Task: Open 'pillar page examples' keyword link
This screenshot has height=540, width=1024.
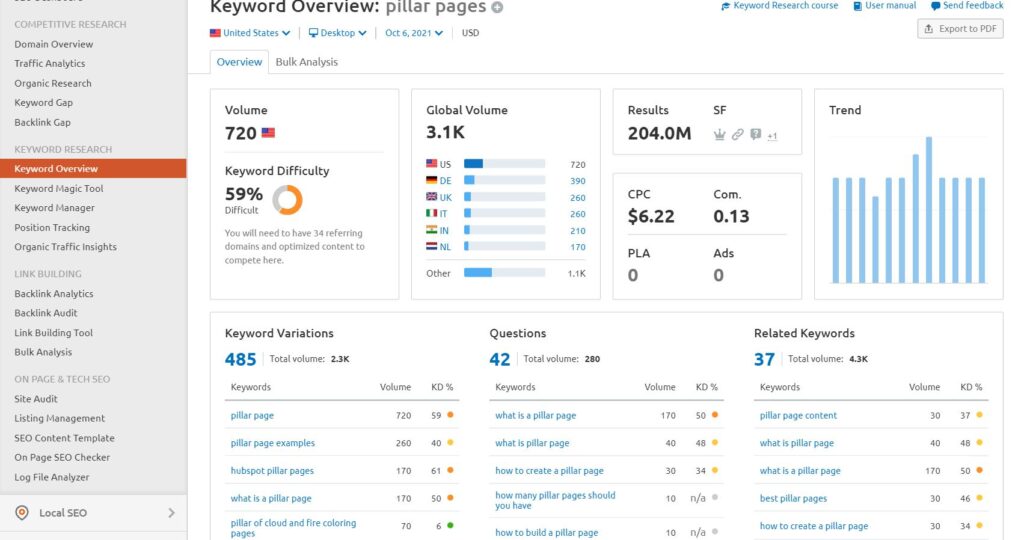Action: [x=272, y=443]
